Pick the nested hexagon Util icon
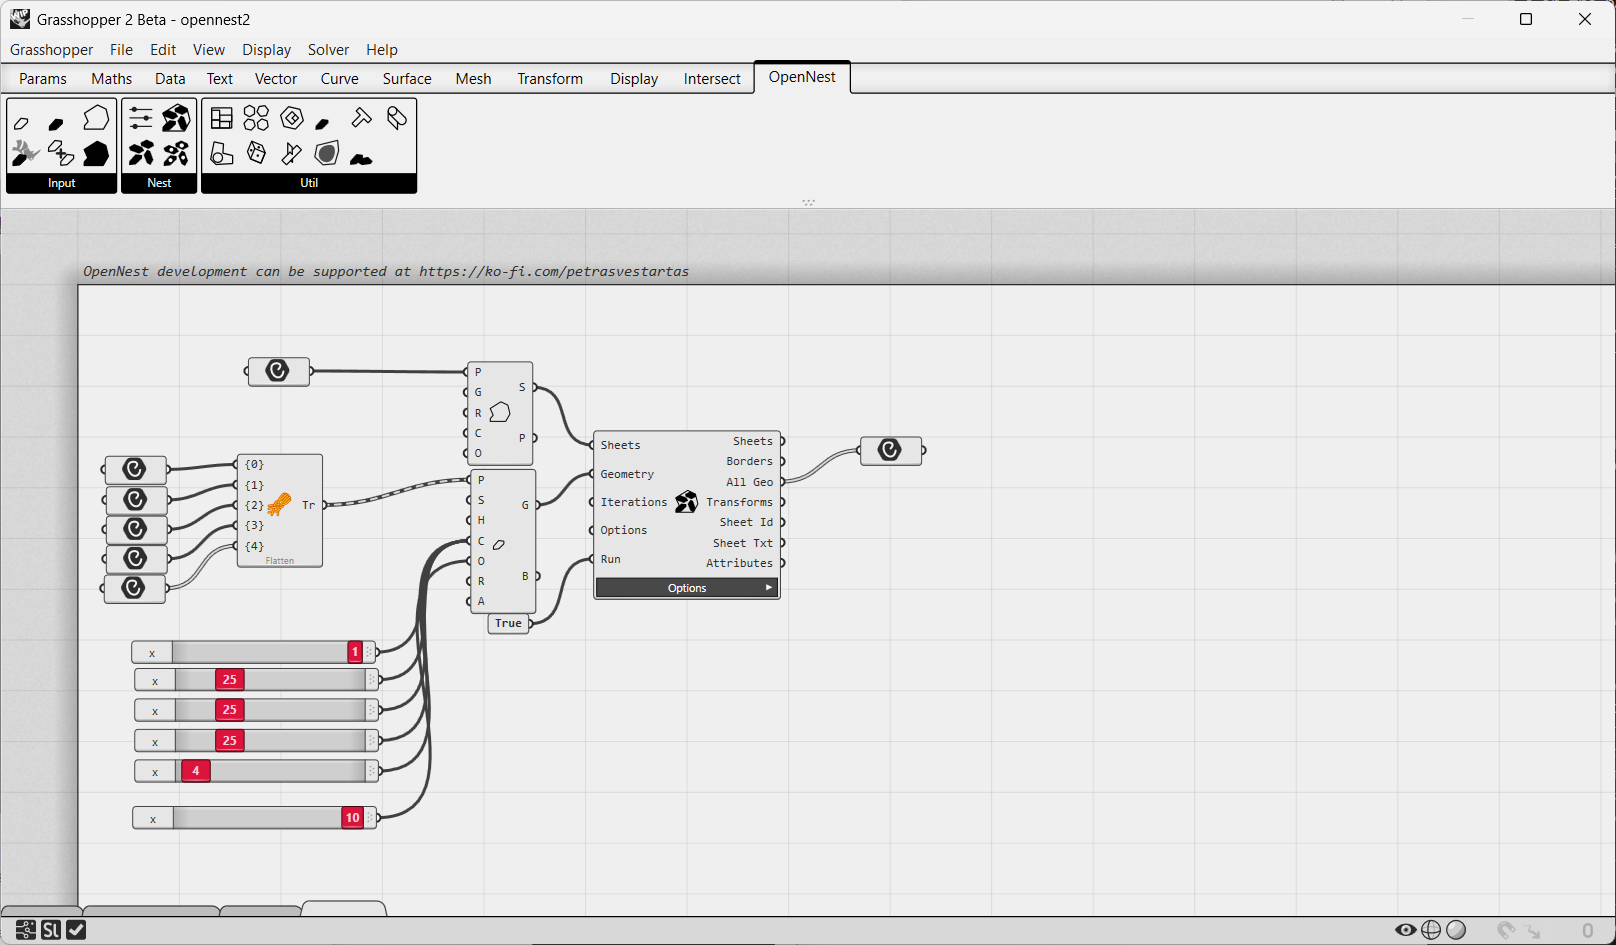Image resolution: width=1616 pixels, height=945 pixels. (291, 118)
